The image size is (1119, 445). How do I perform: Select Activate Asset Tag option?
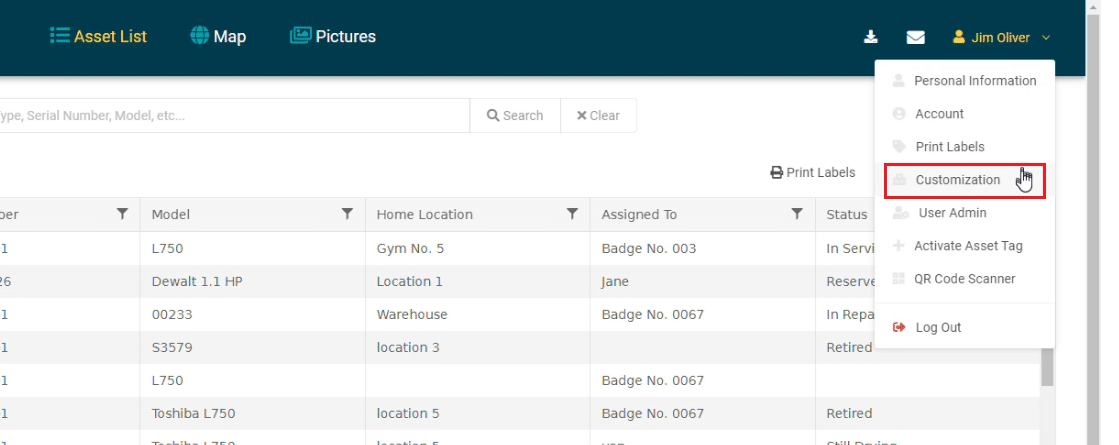point(968,246)
